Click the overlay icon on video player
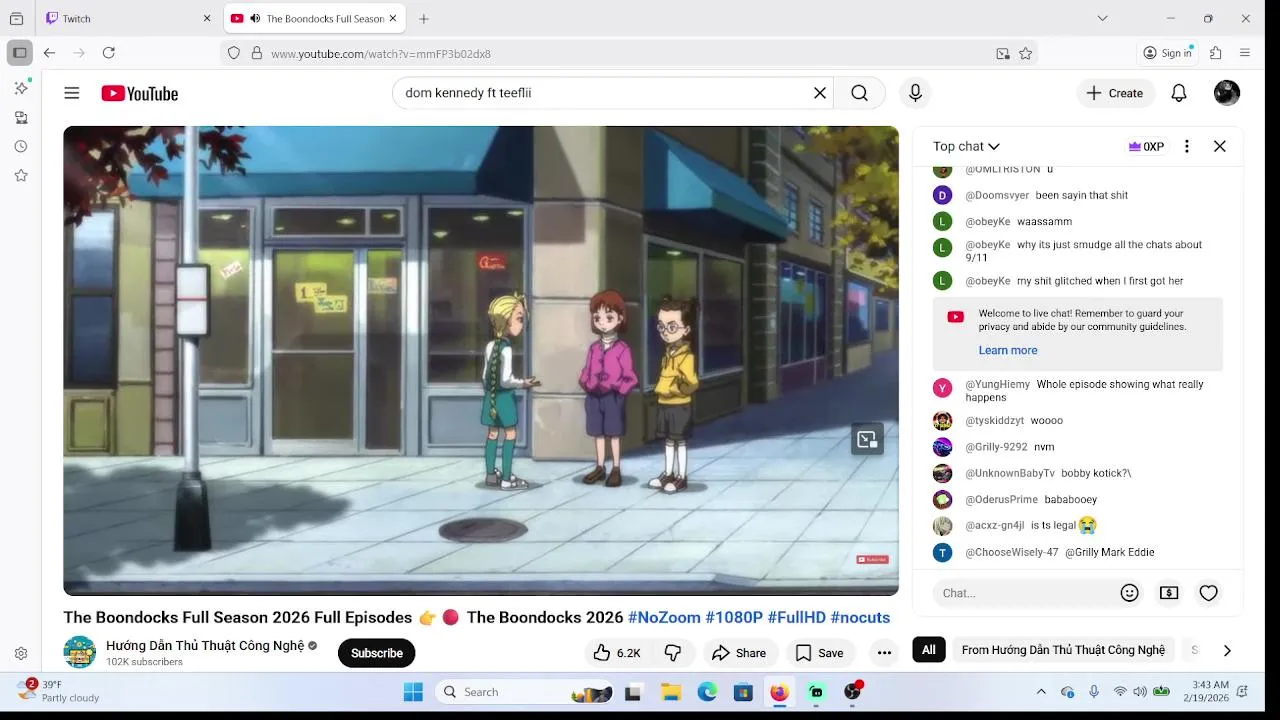Viewport: 1280px width, 720px height. tap(867, 439)
